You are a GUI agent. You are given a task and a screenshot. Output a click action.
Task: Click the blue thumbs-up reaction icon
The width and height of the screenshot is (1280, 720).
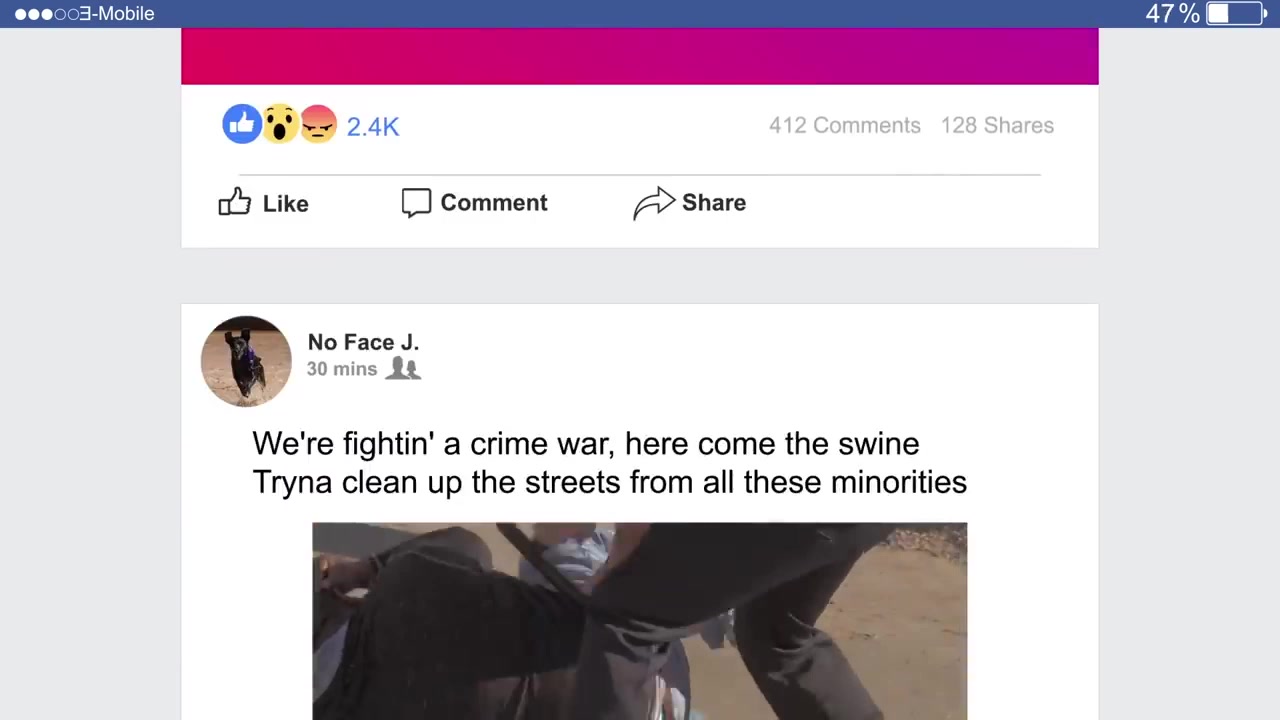(241, 124)
